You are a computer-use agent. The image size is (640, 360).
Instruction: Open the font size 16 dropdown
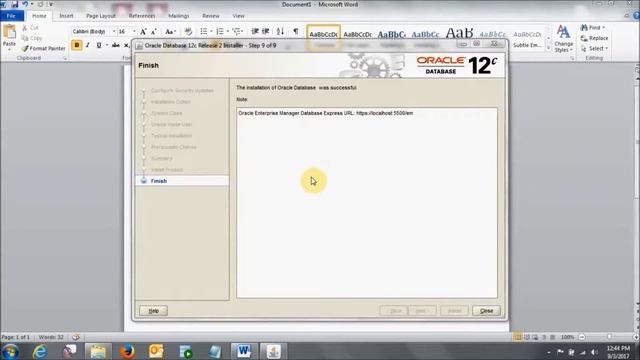(x=134, y=31)
